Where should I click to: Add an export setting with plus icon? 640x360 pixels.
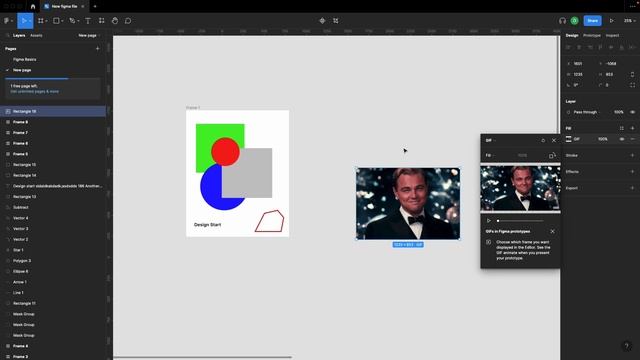[x=632, y=188]
